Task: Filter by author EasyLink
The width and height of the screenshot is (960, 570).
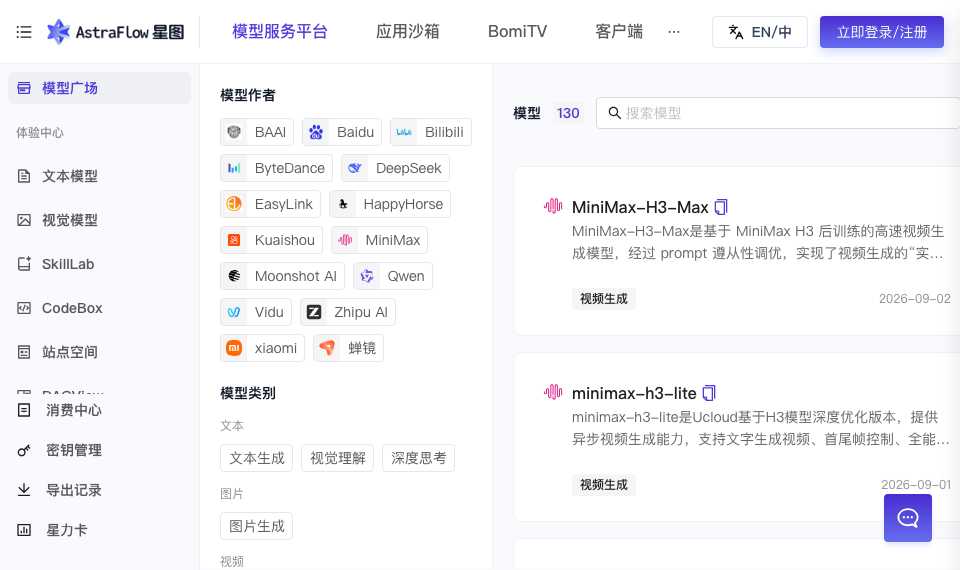Action: click(x=270, y=204)
